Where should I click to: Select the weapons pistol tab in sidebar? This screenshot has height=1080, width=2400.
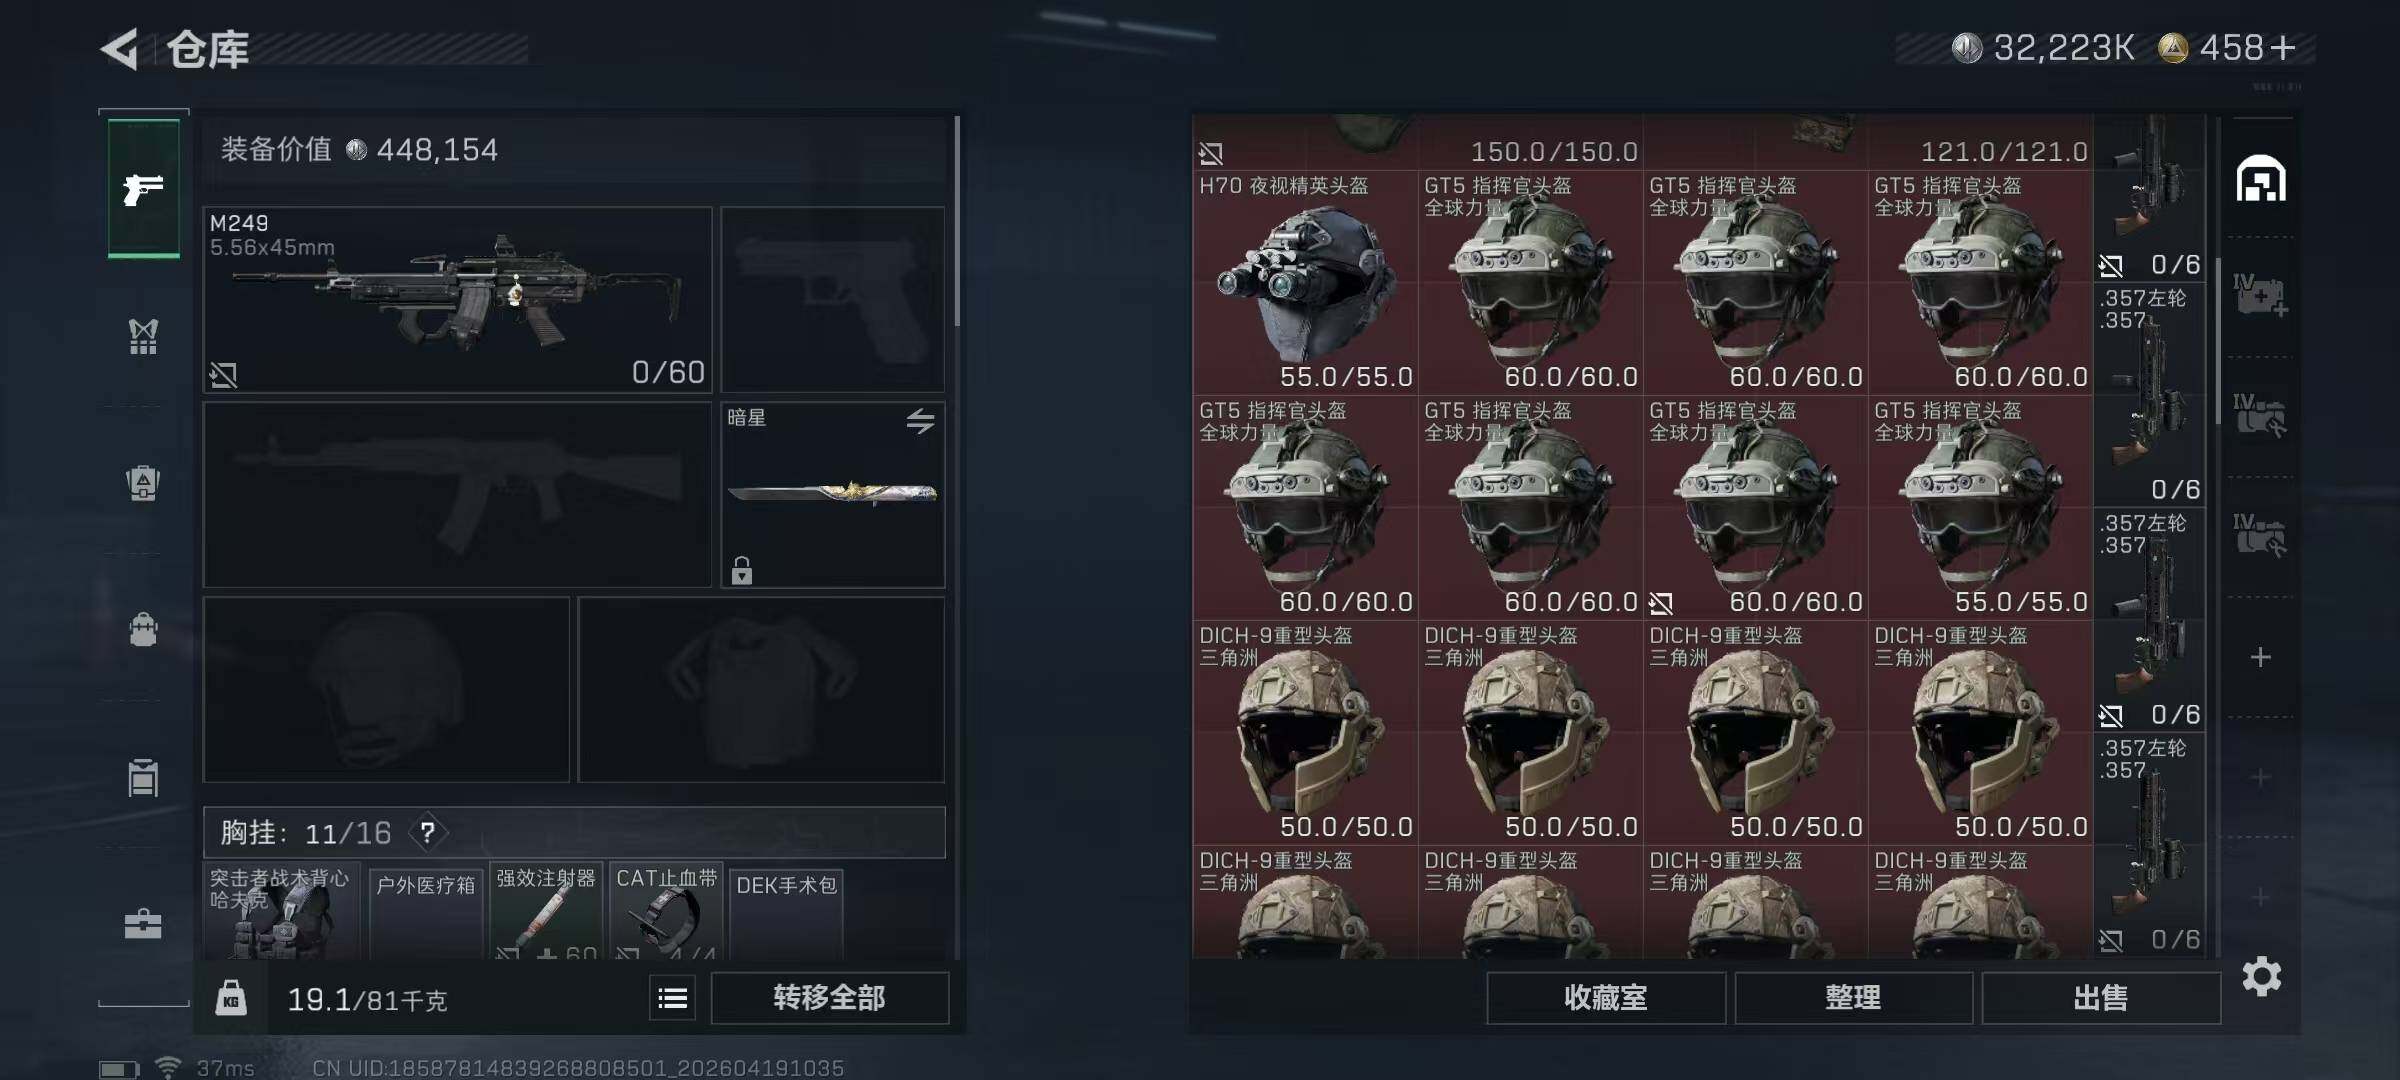tap(144, 188)
